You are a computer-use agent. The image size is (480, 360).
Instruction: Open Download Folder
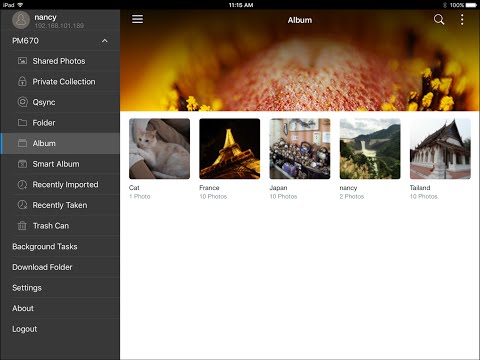pos(60,267)
